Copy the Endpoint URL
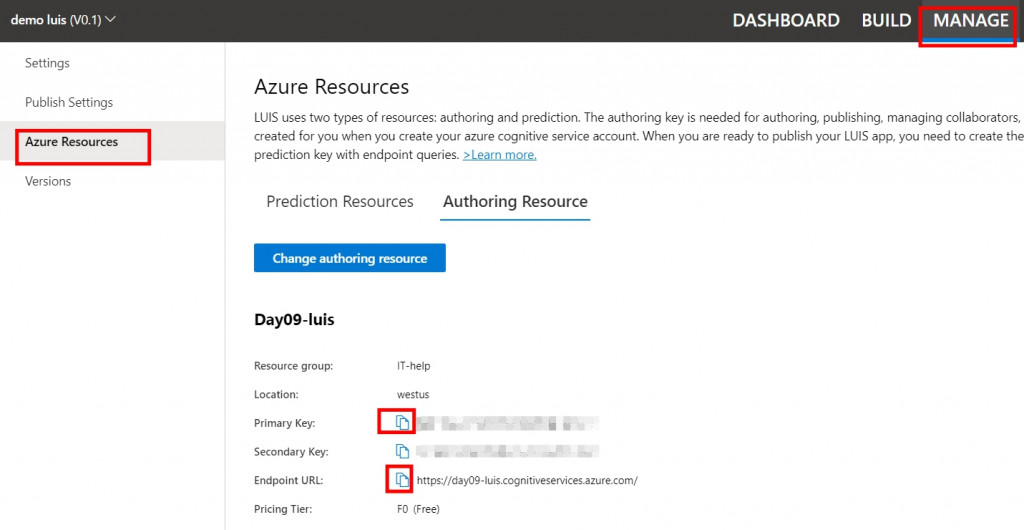 click(403, 480)
